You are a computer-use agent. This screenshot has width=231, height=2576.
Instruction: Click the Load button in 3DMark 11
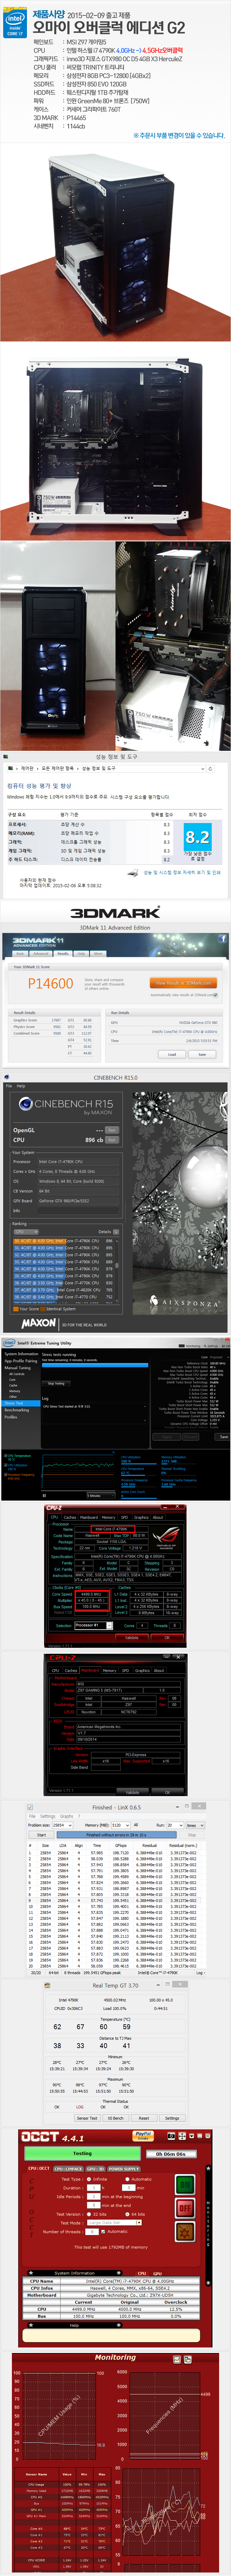tap(172, 1054)
